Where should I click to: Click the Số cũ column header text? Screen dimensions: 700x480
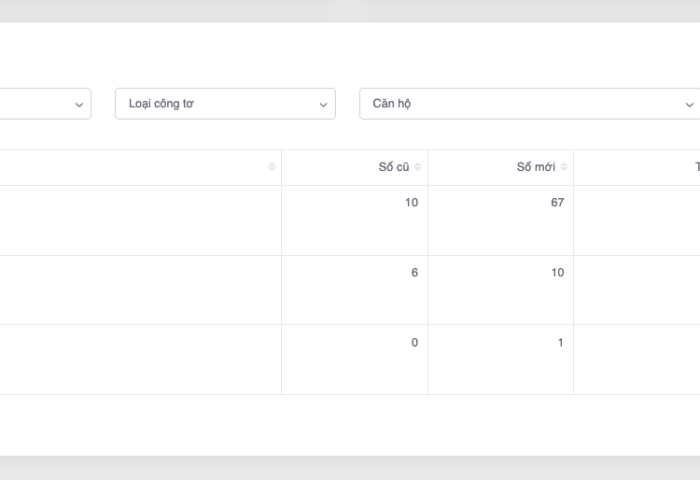coord(393,167)
